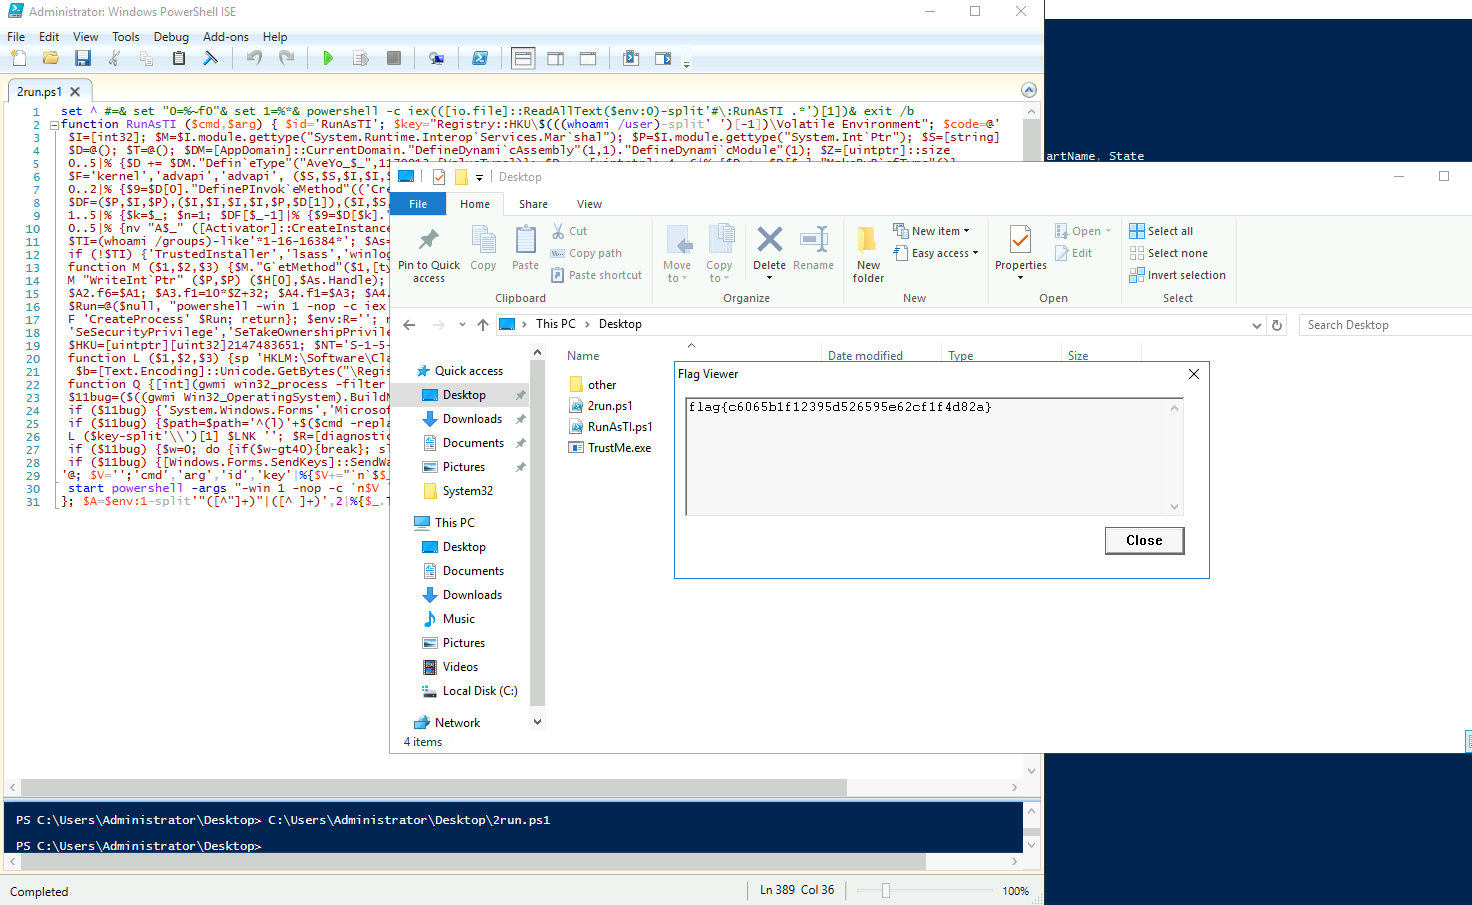Click Select all in the ribbon
1472x905 pixels.
coord(1161,231)
